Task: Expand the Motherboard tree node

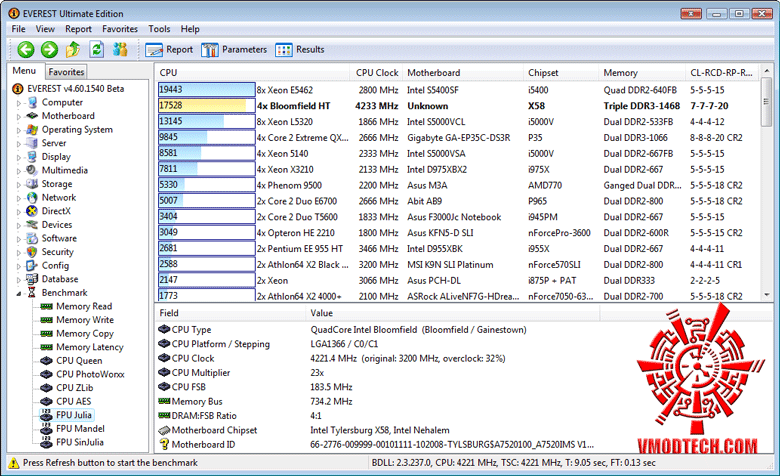Action: click(18, 116)
